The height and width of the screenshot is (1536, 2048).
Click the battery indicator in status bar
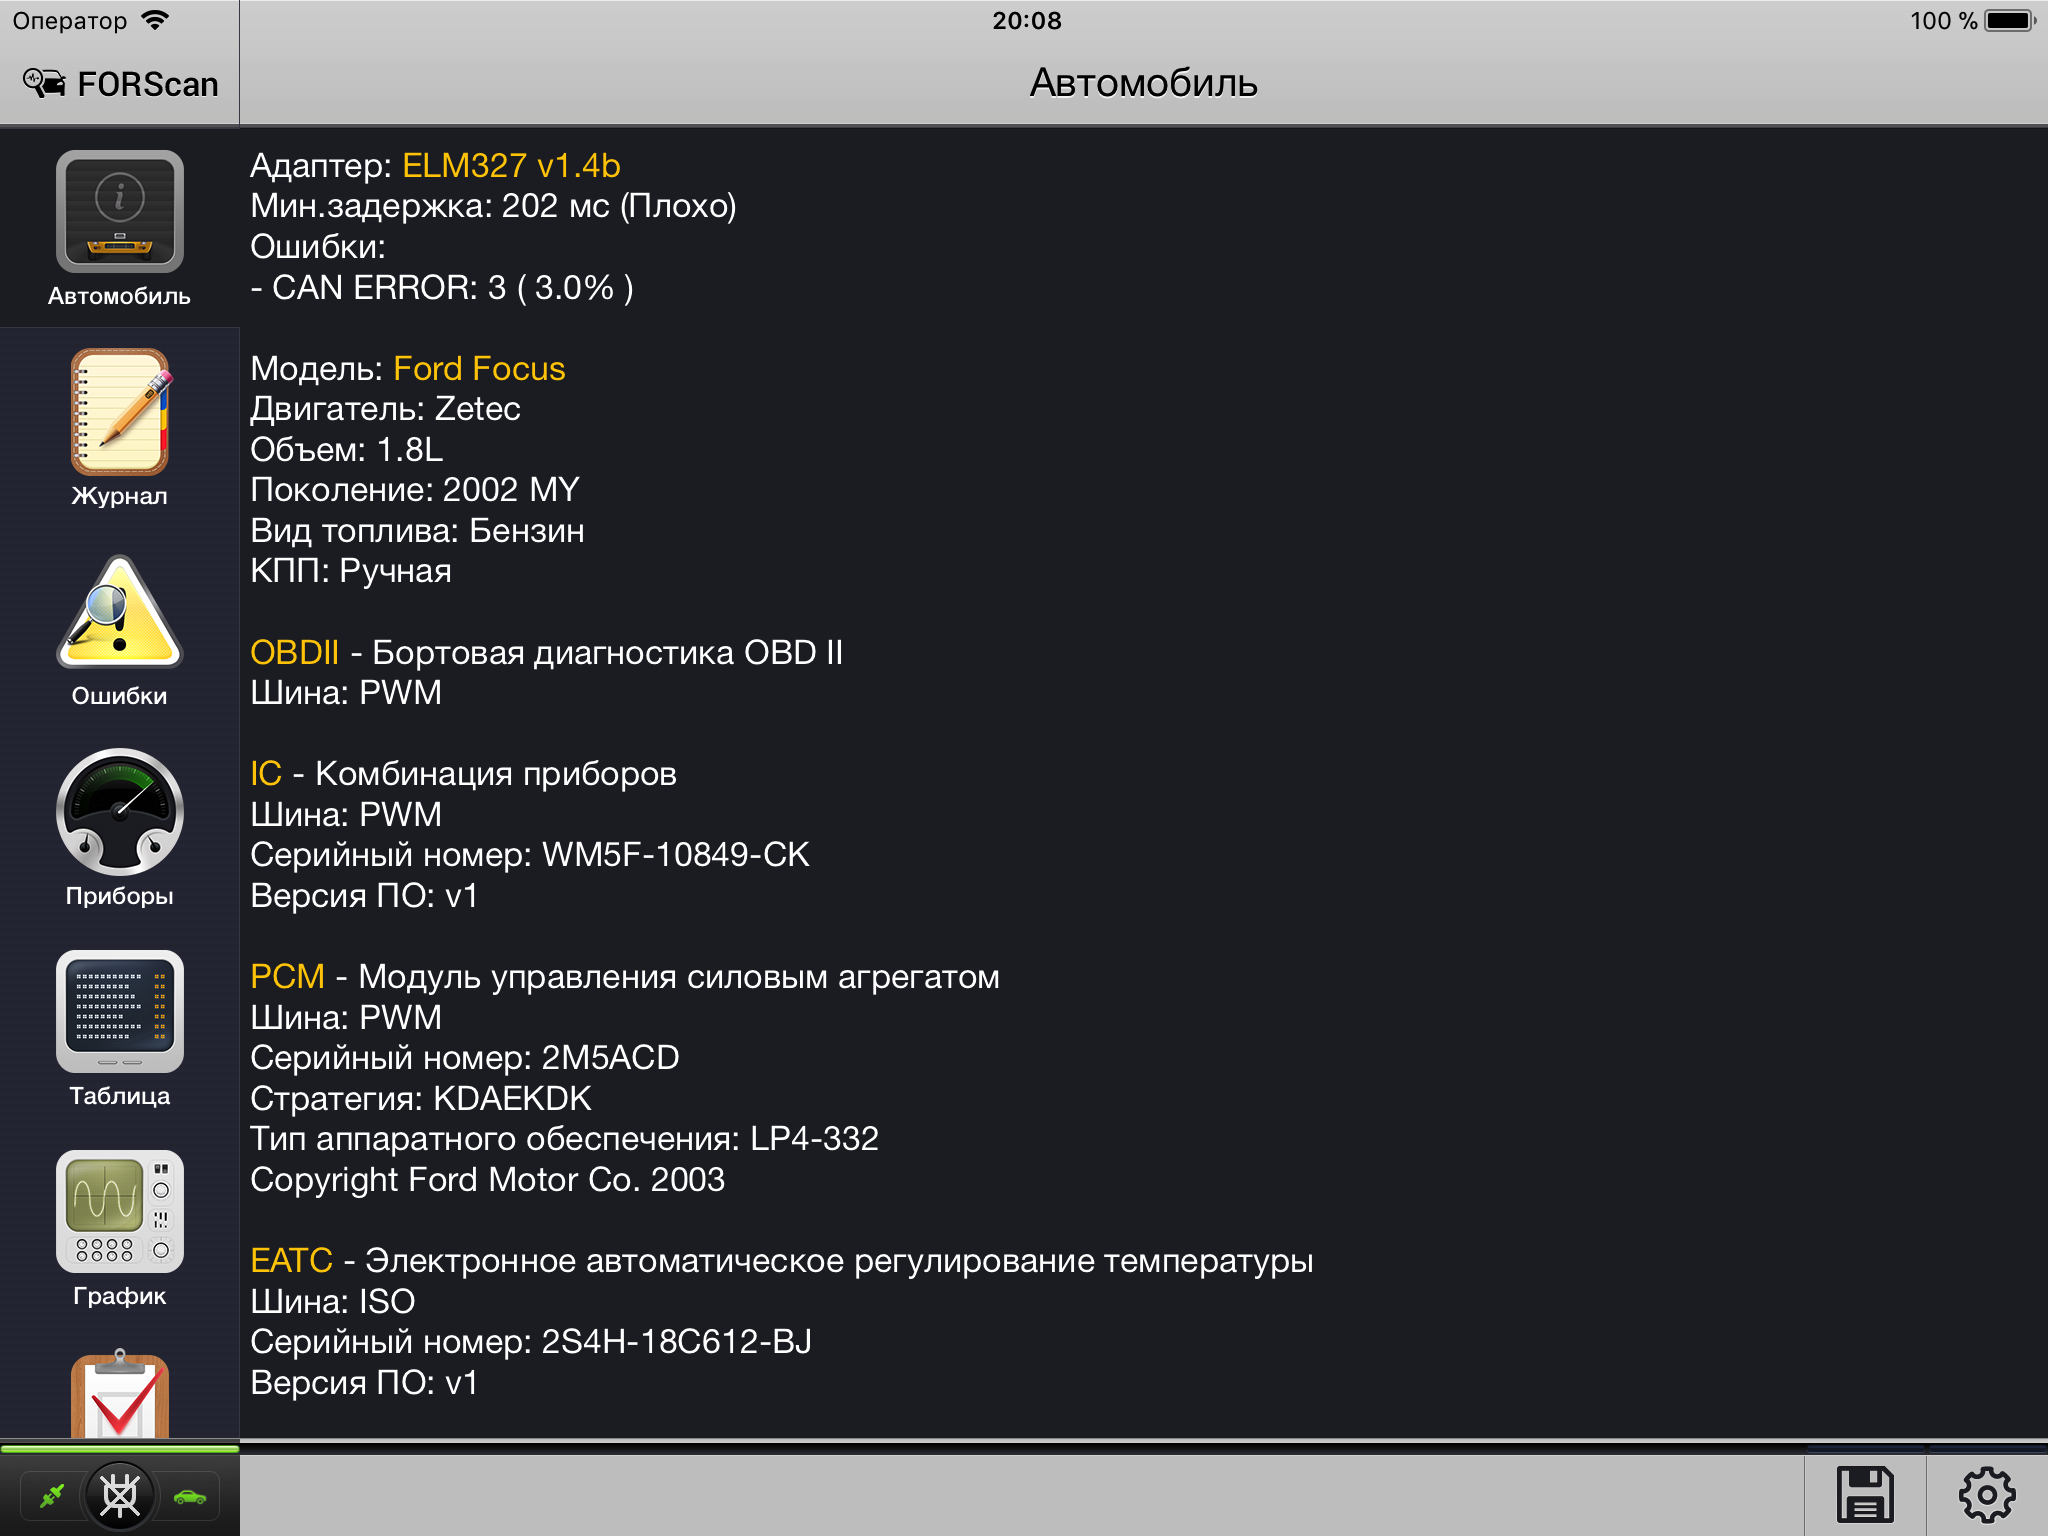(2008, 18)
